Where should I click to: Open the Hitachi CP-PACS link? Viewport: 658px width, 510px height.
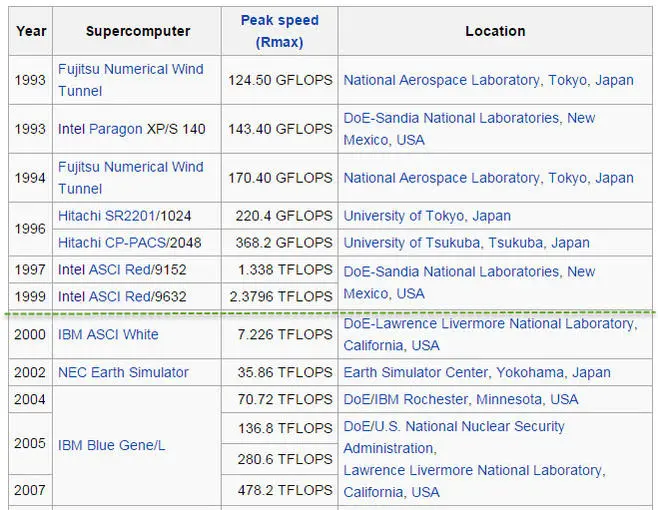tap(112, 243)
